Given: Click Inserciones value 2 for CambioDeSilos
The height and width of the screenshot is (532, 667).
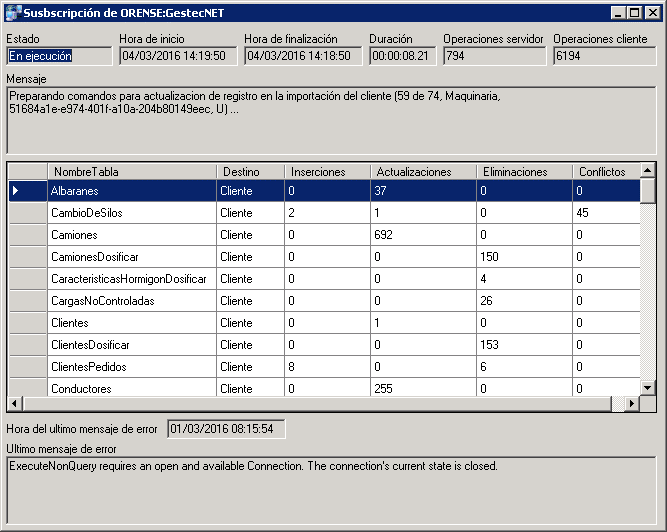Looking at the screenshot, I should (x=328, y=213).
